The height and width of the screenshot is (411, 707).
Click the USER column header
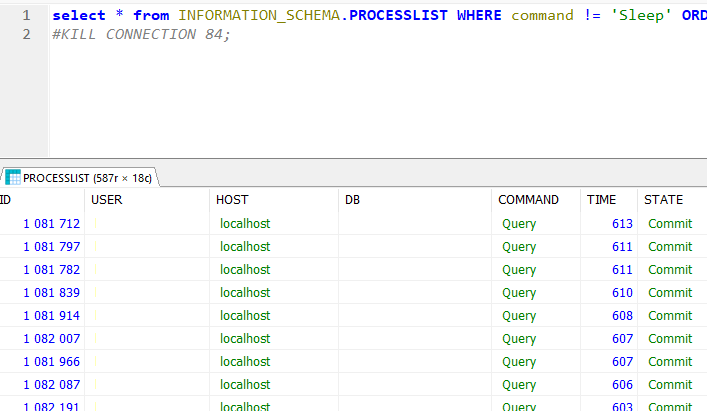[x=107, y=200]
